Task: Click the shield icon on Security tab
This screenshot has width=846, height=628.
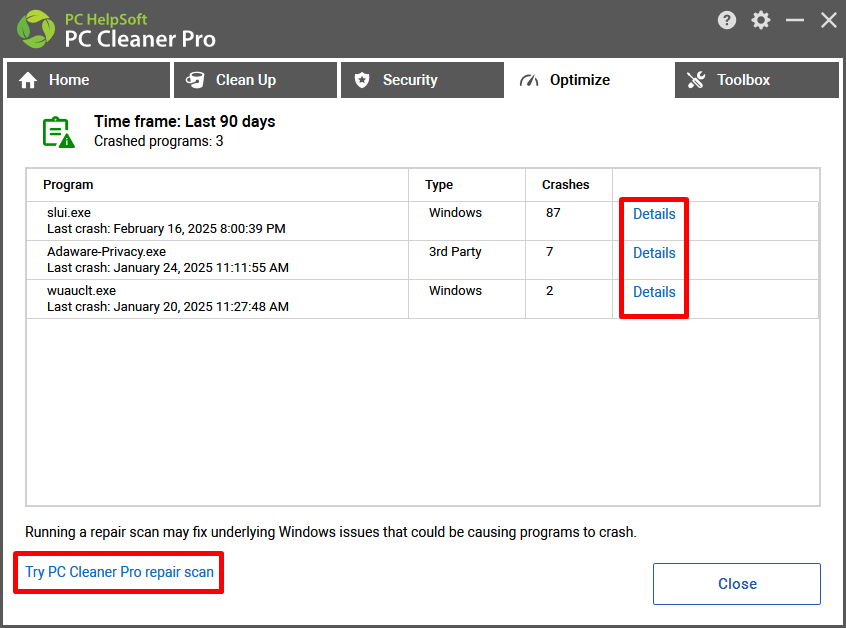Action: pyautogui.click(x=362, y=80)
